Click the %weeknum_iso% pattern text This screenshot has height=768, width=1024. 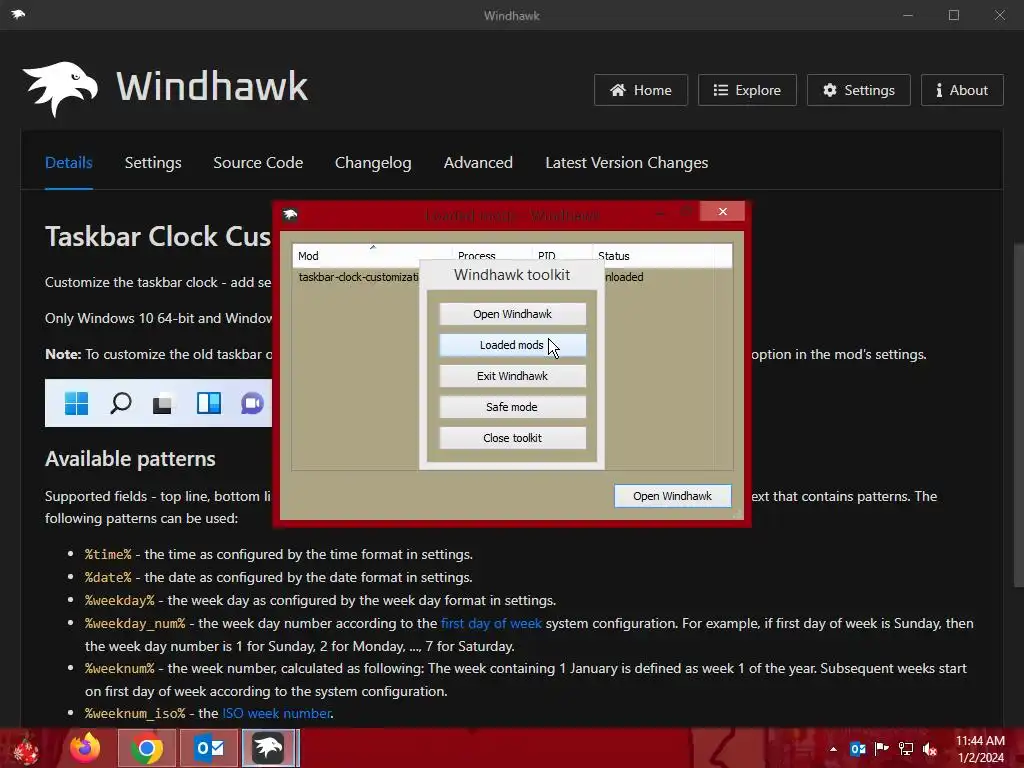pyautogui.click(x=135, y=713)
